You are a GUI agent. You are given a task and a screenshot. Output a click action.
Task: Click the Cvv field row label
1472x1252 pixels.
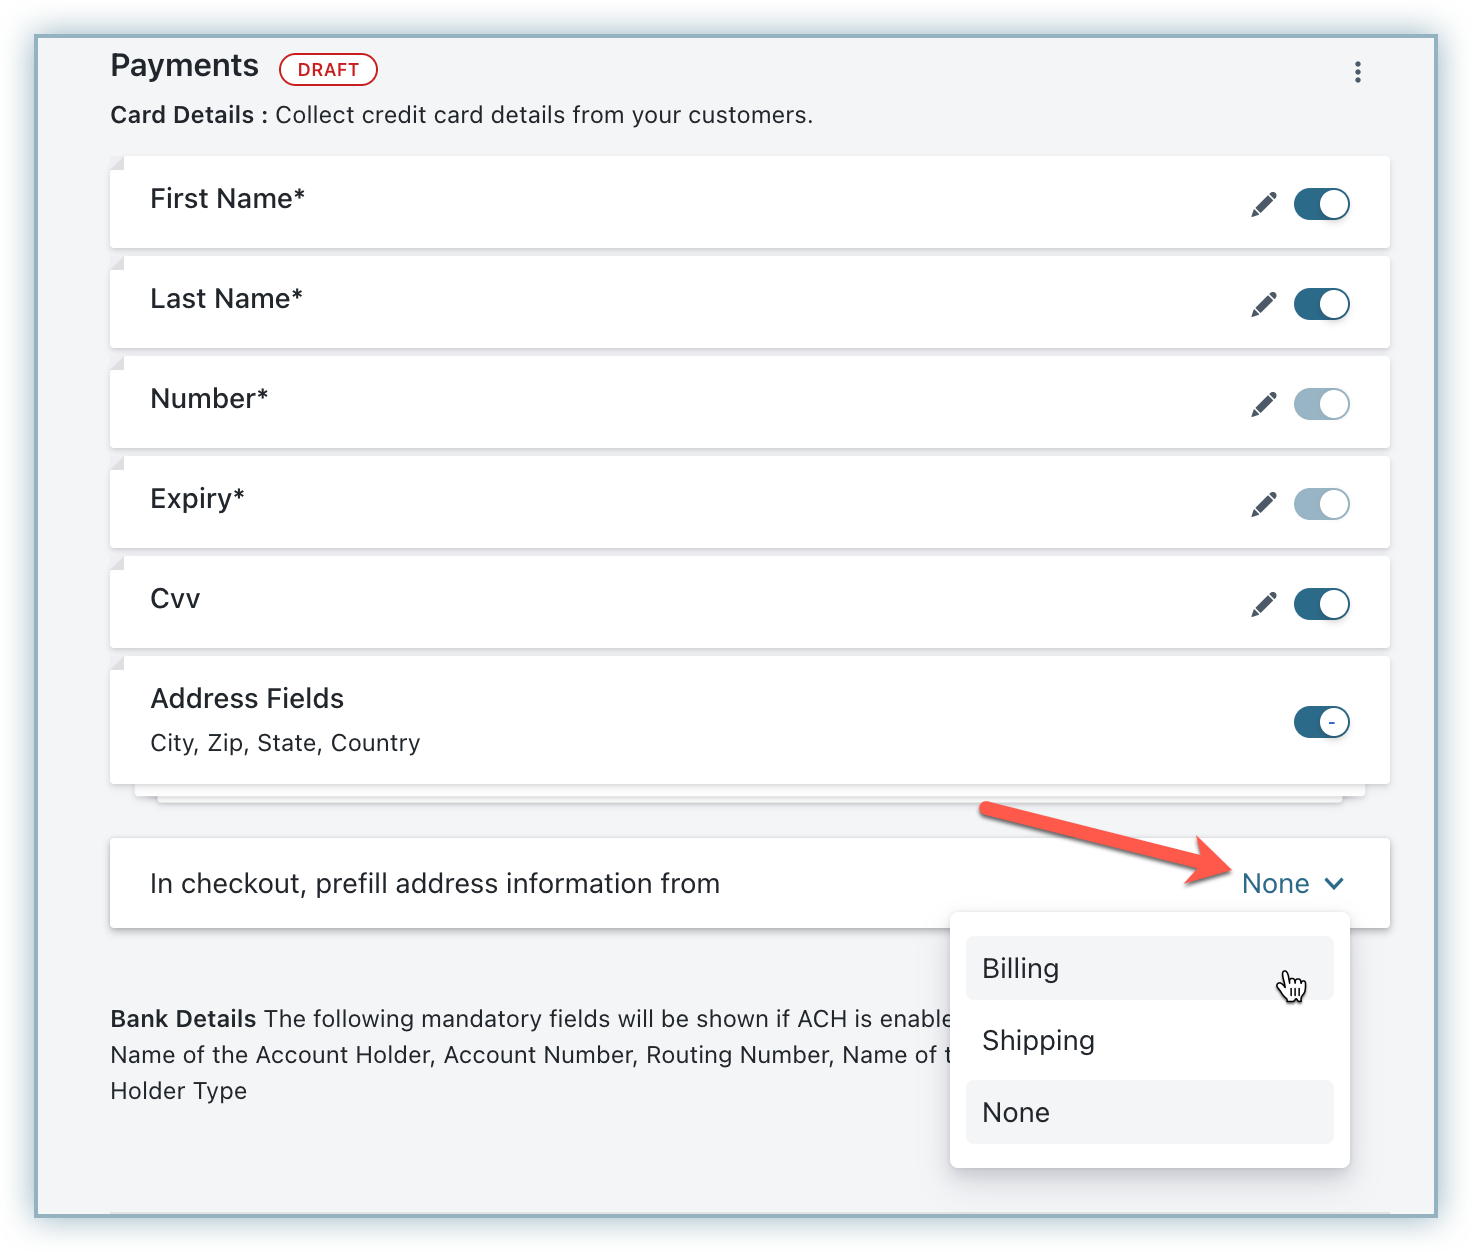[175, 599]
